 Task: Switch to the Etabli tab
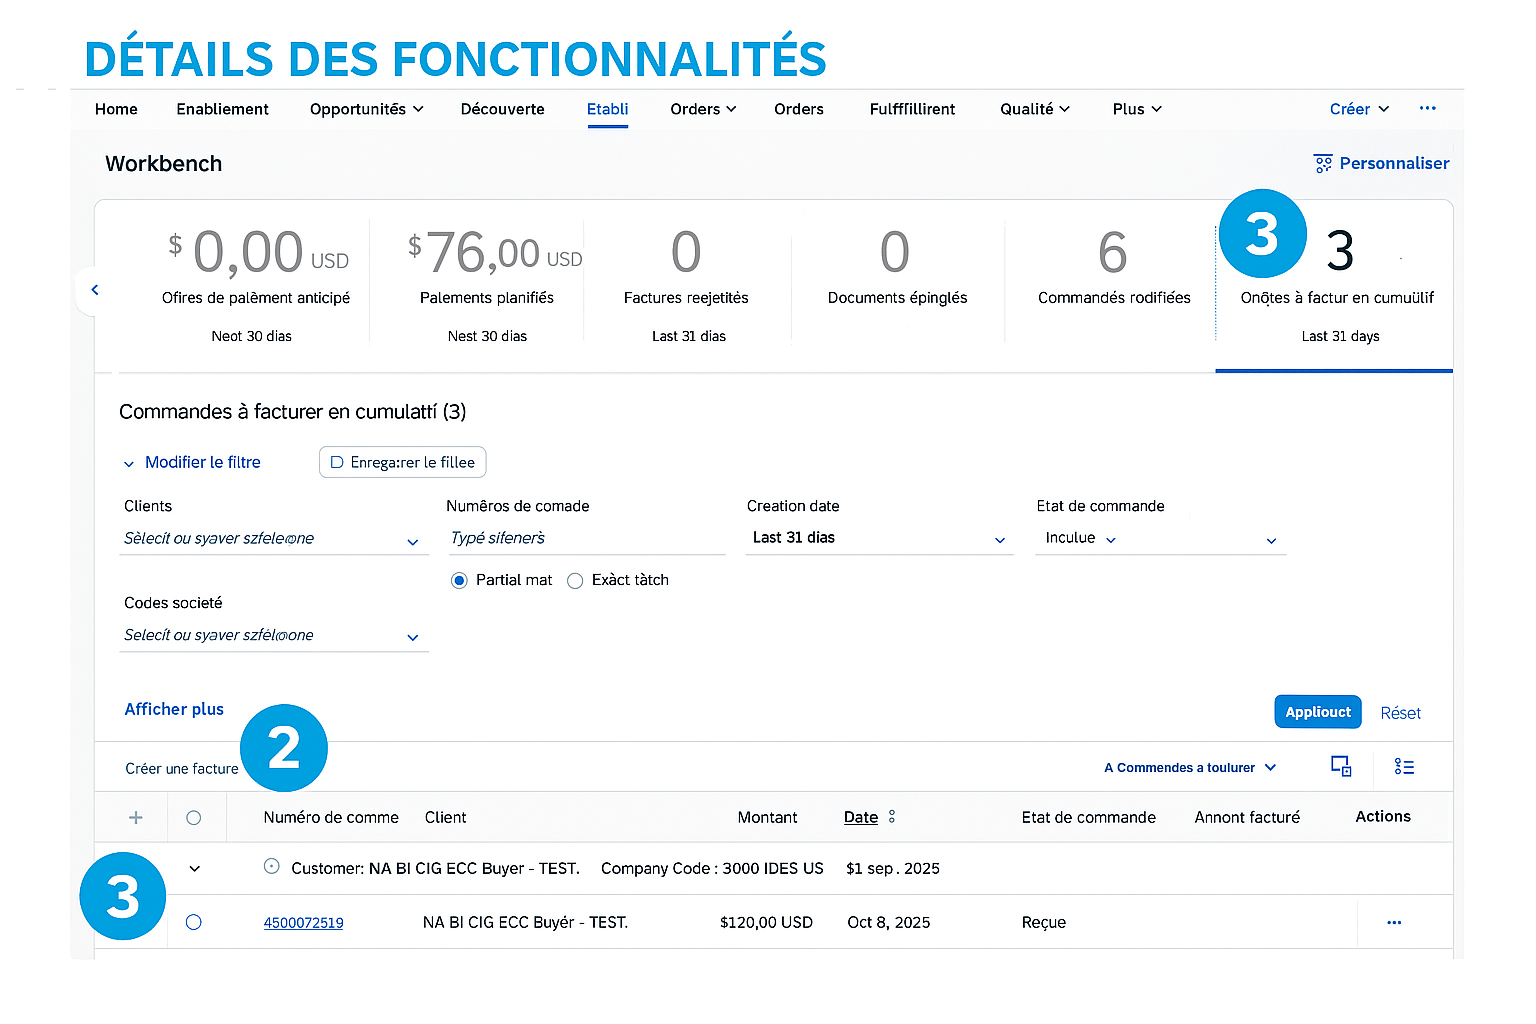click(607, 109)
